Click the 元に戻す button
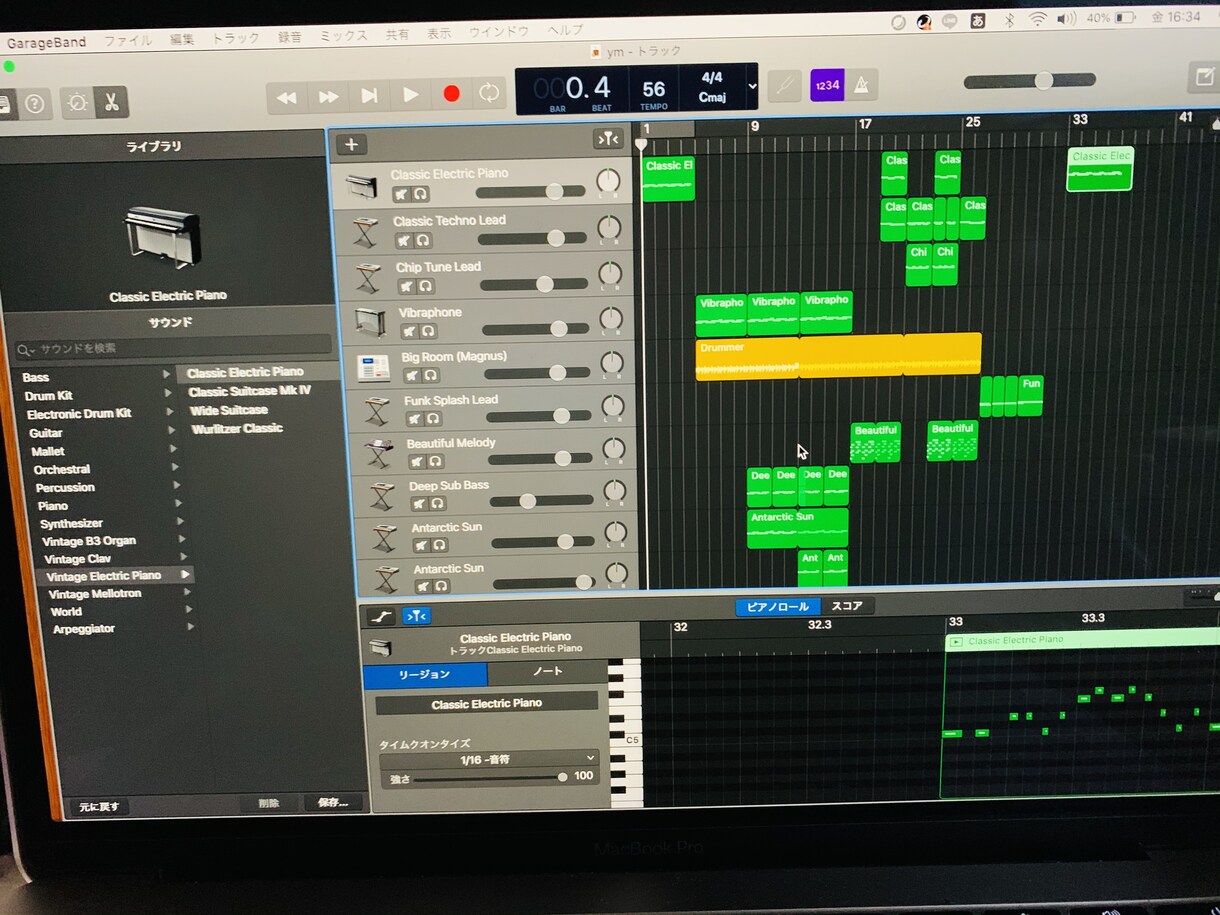The image size is (1220, 915). [99, 807]
